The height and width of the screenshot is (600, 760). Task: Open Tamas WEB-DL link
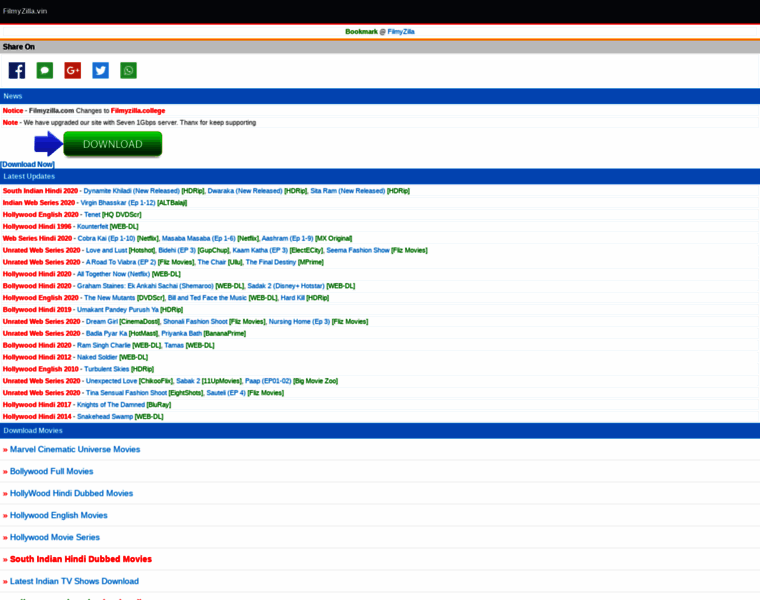point(174,345)
